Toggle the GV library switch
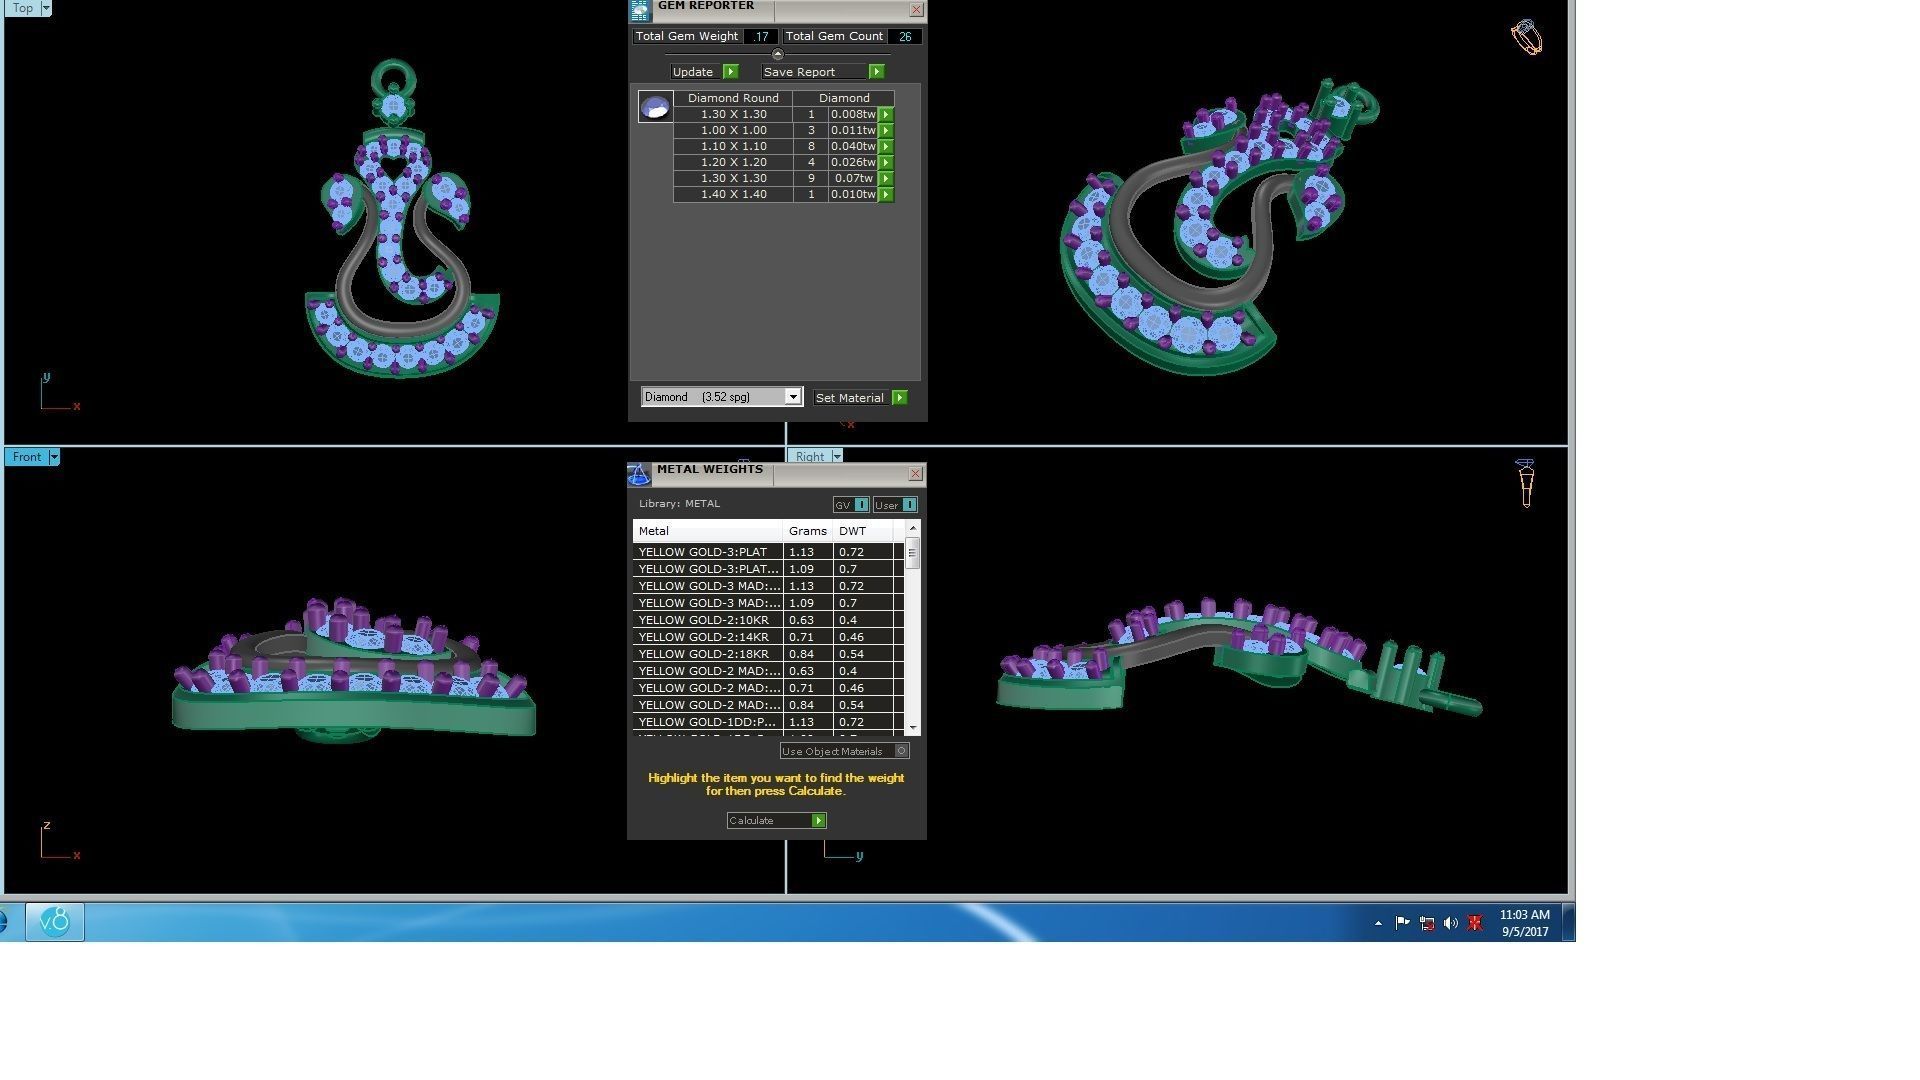Viewport: 1920px width, 1080px height. [861, 505]
